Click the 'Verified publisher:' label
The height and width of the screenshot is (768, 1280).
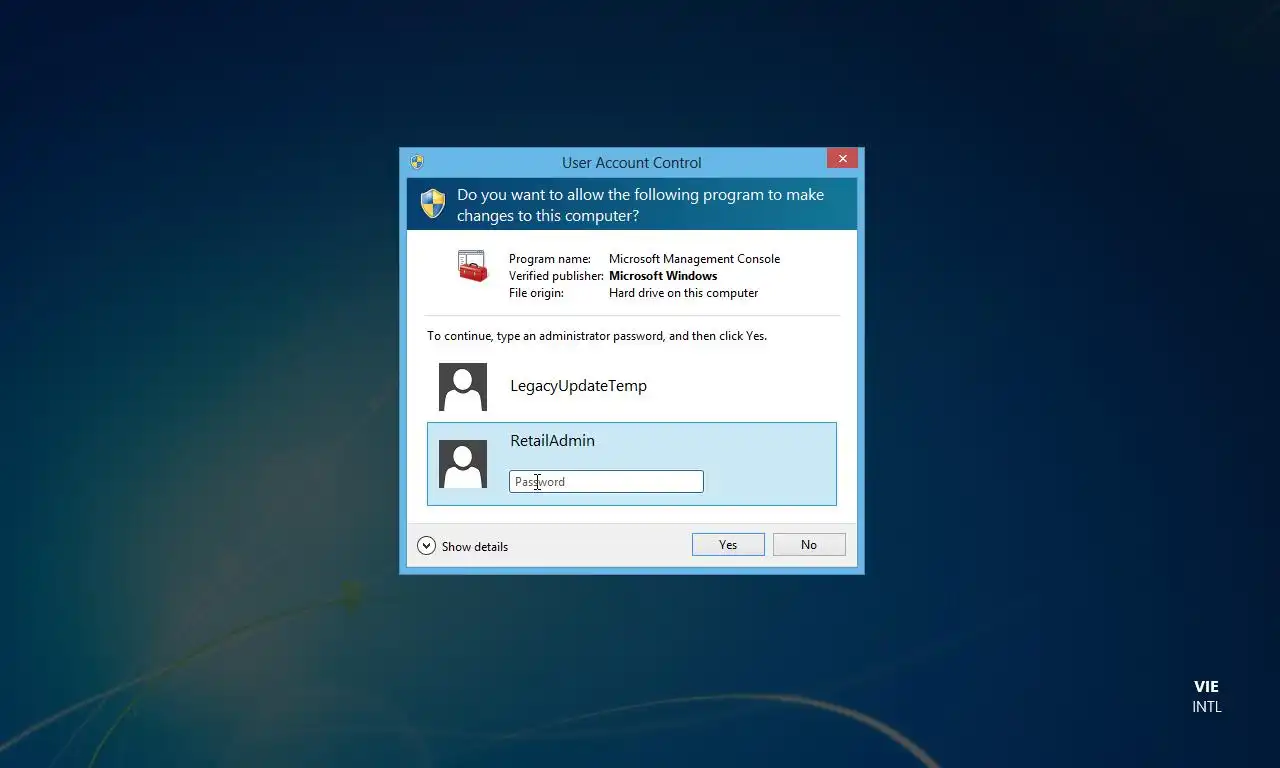click(556, 276)
